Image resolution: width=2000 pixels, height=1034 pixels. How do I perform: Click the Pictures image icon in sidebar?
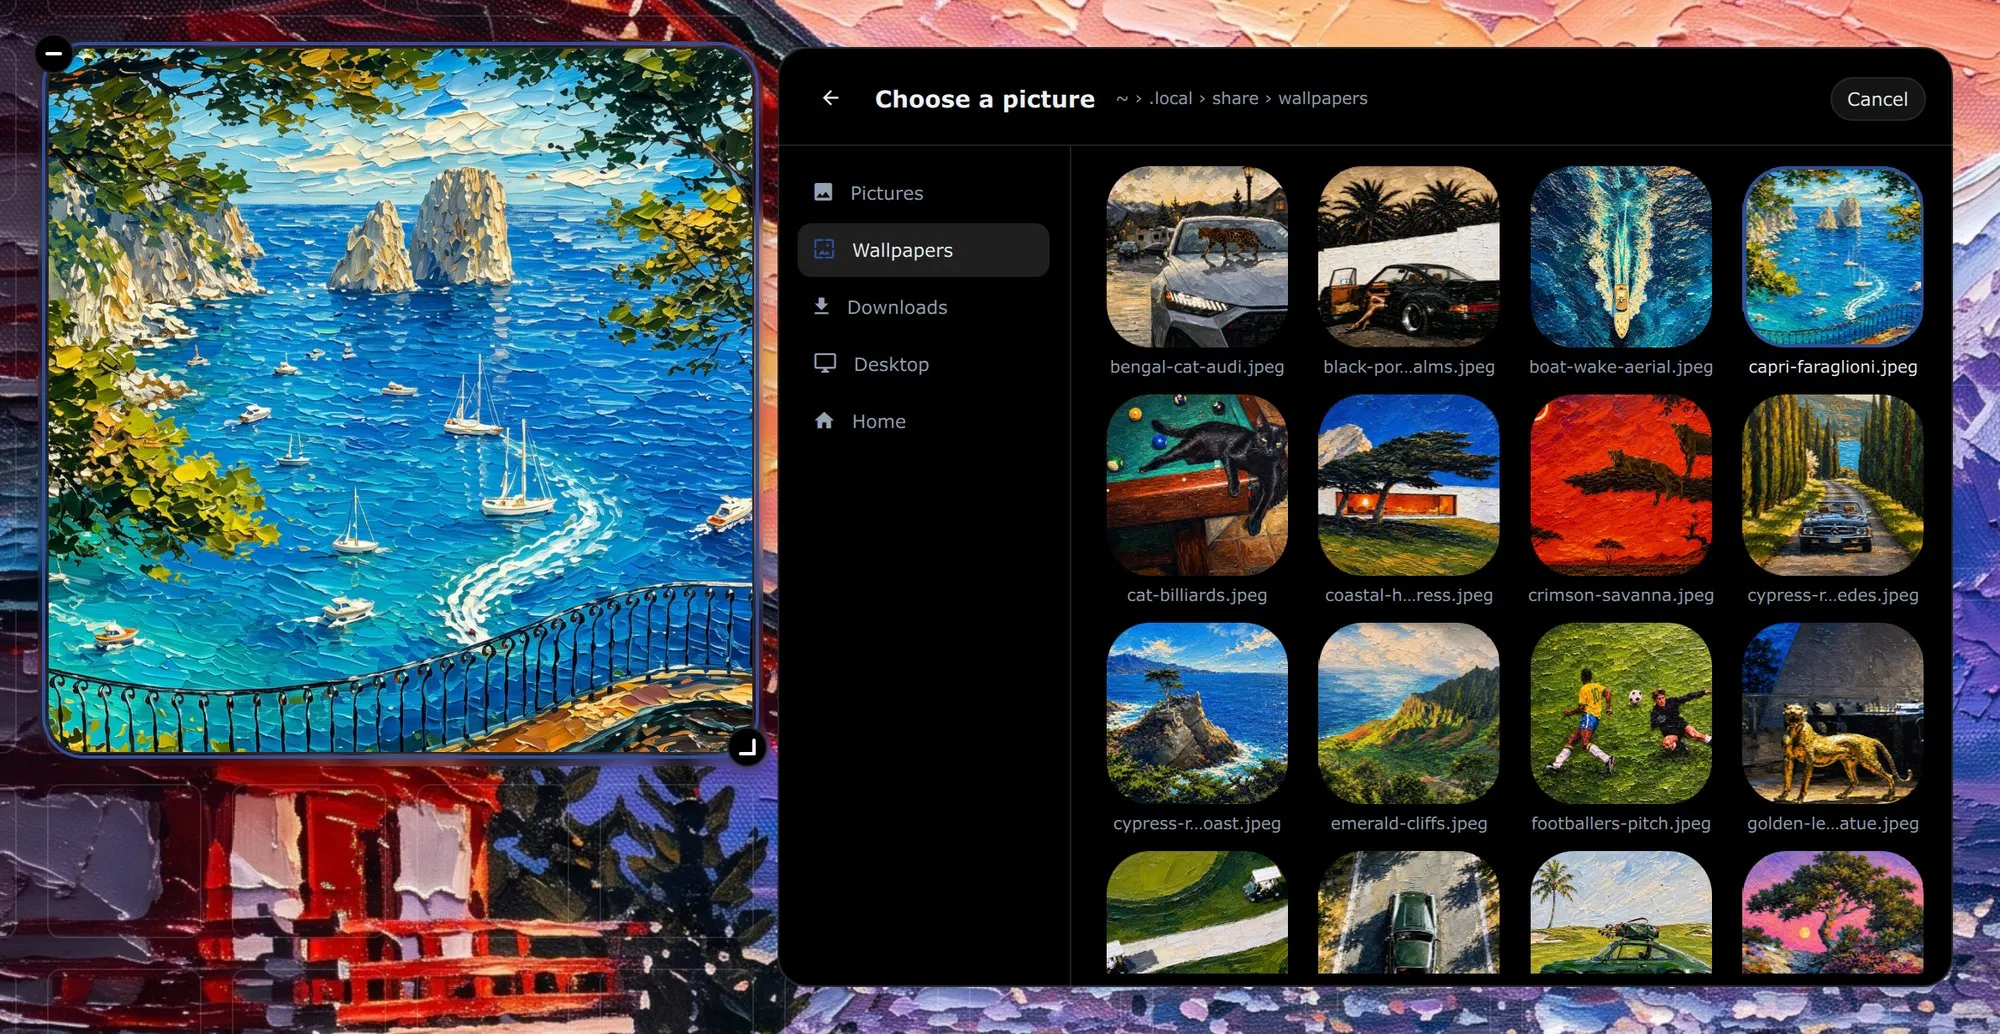(823, 192)
